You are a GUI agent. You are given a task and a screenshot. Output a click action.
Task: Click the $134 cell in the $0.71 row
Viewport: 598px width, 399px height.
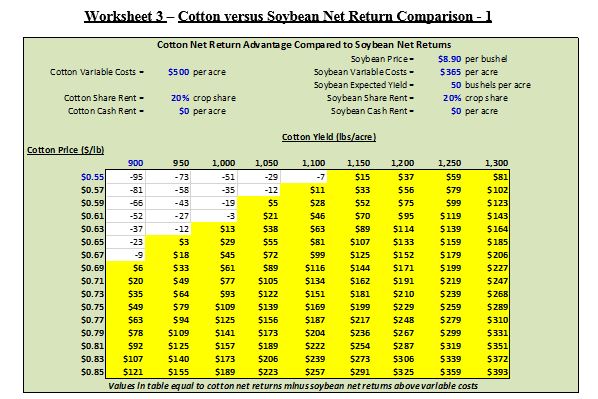(315, 281)
